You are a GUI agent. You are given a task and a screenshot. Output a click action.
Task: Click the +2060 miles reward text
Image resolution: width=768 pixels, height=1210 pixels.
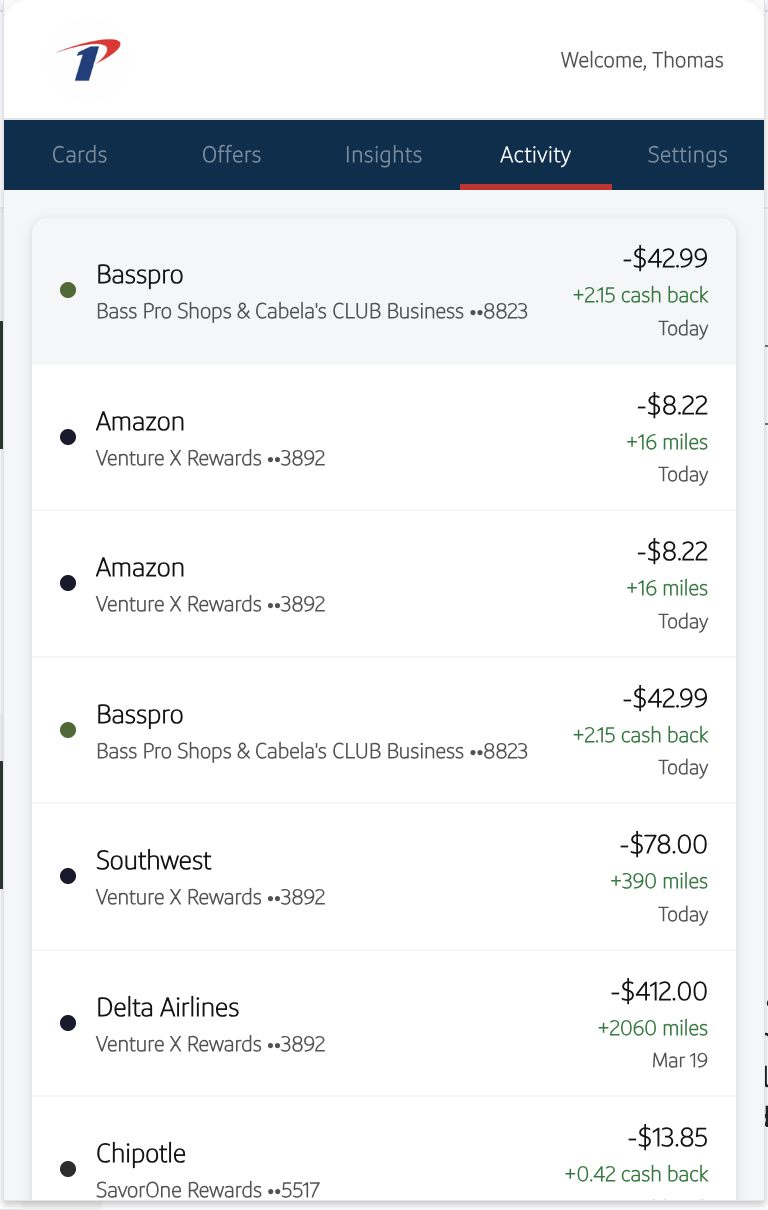coord(653,1028)
